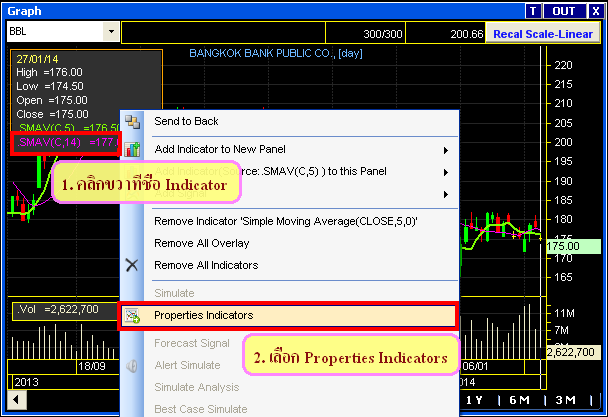The height and width of the screenshot is (417, 608).
Task: Click Add Indicator to New Panel text
Action: tap(220, 149)
